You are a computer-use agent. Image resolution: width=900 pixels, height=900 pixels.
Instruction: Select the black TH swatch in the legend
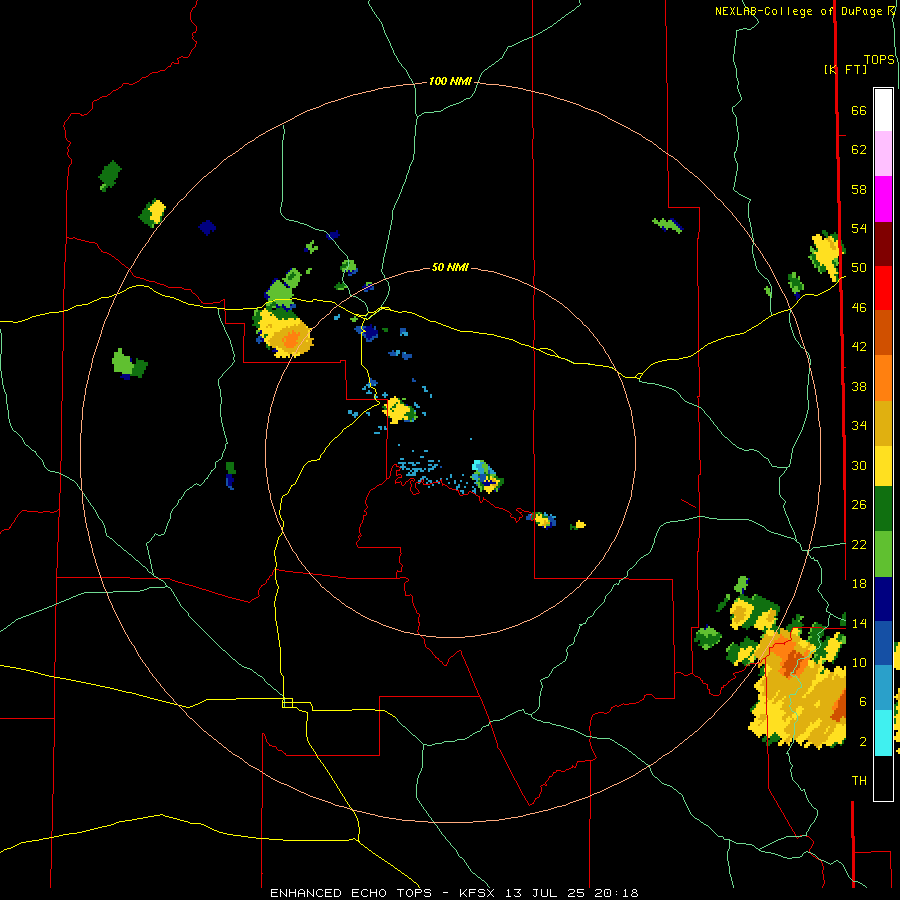(x=883, y=778)
